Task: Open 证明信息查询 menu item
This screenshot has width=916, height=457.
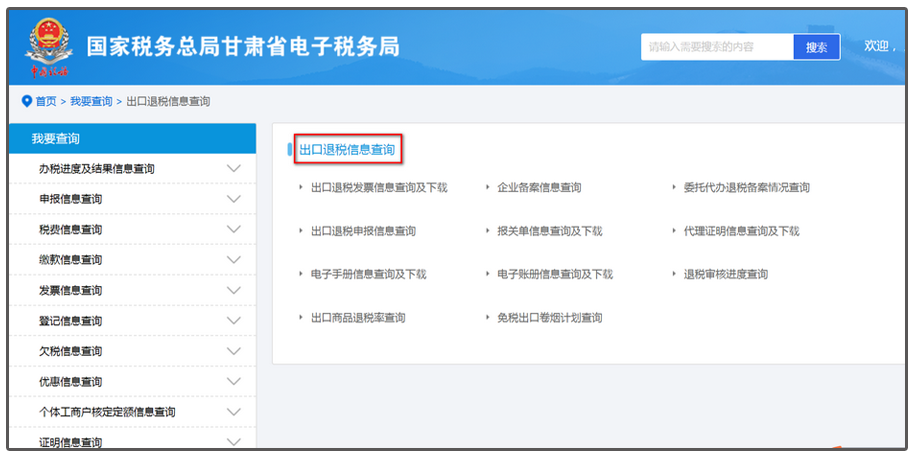Action: [x=71, y=442]
